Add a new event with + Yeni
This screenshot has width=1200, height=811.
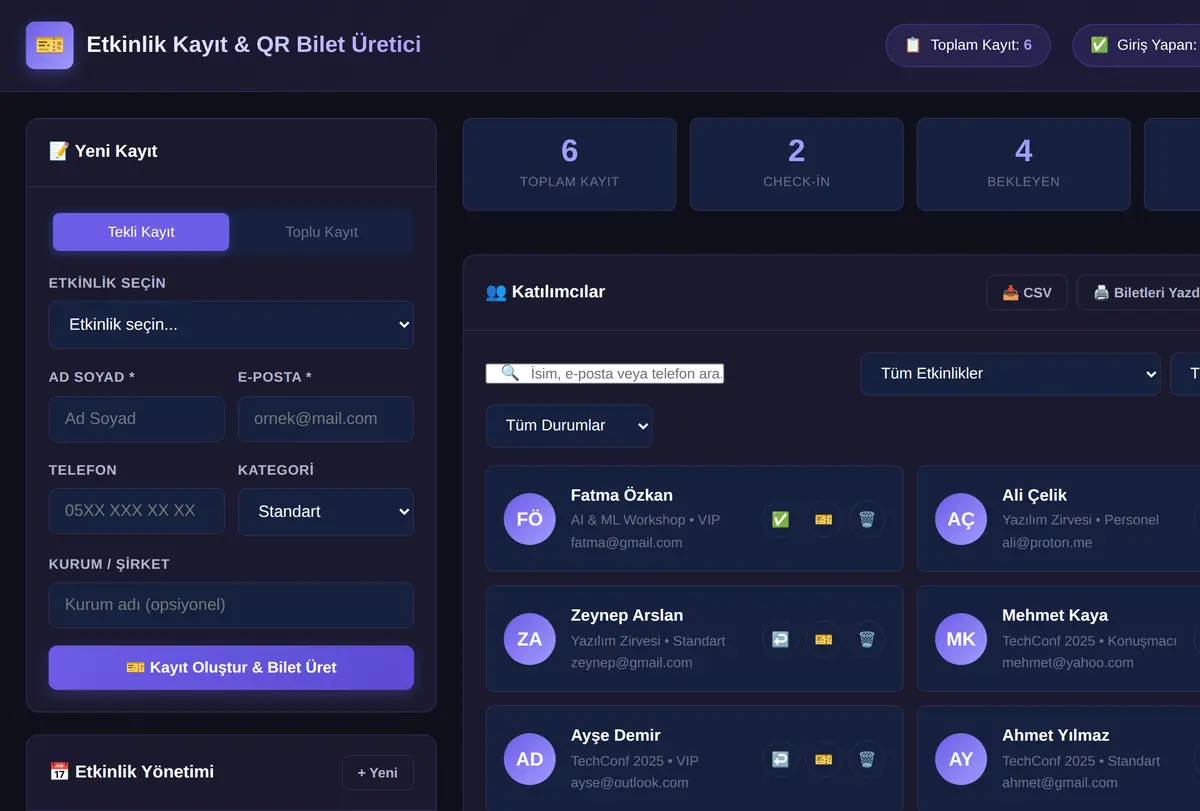[377, 772]
